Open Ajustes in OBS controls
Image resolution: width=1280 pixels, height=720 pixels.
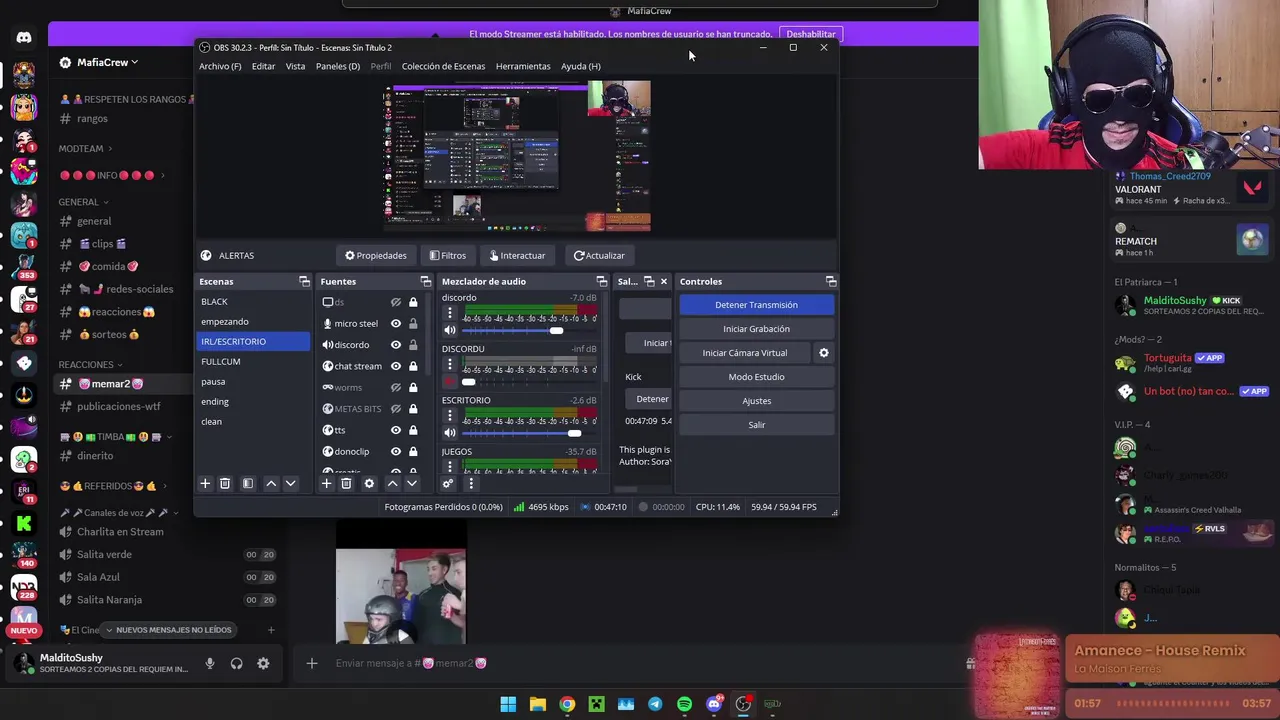click(756, 401)
